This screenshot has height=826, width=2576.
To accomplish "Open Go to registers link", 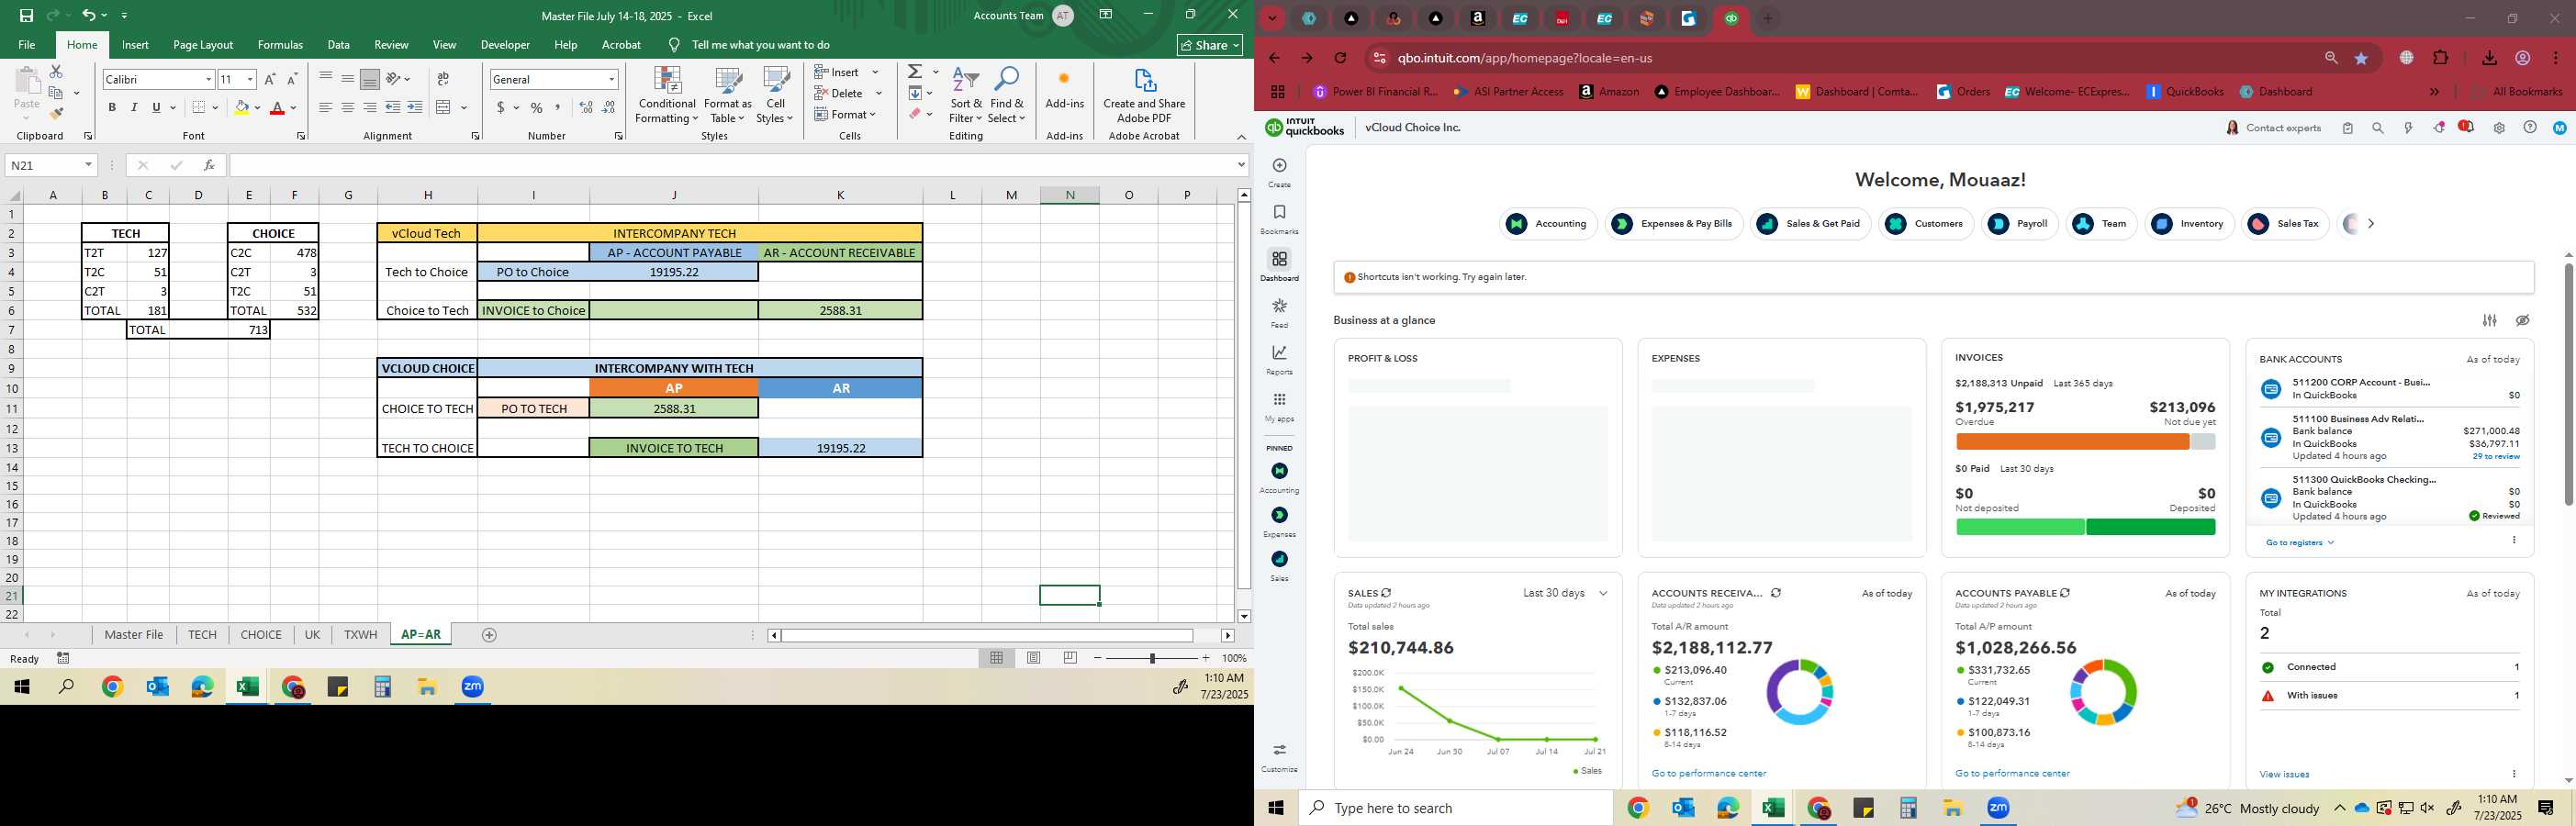I will 2299,543.
